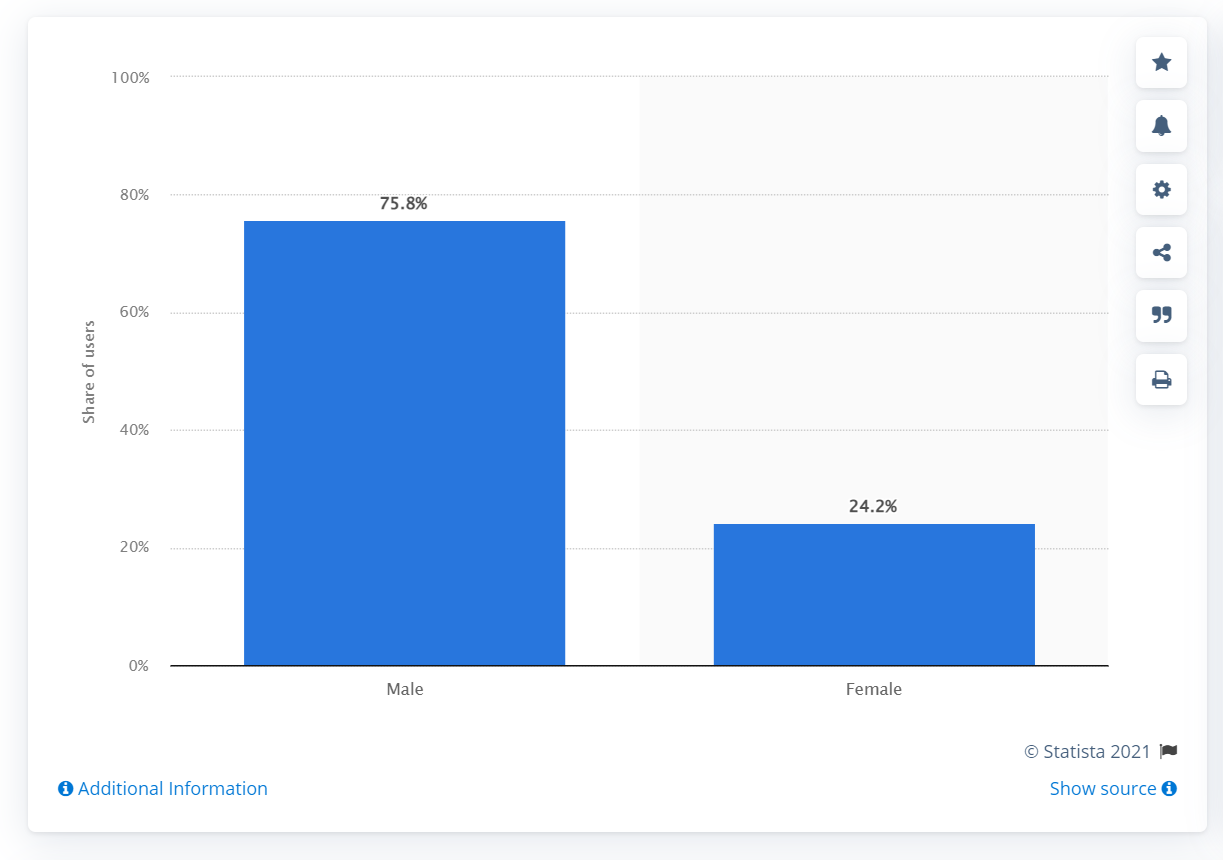Screen dimensions: 1223x860
Task: Click the printer icon
Action: 1161,380
